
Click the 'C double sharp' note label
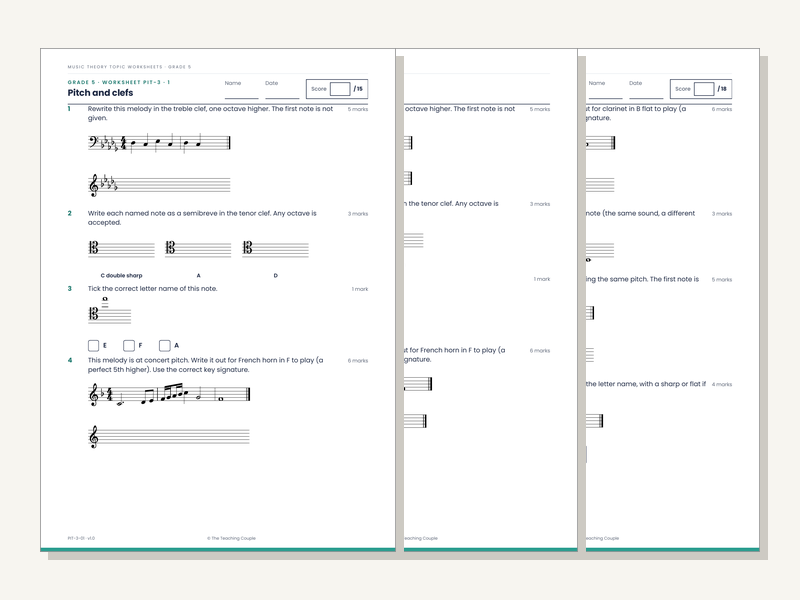point(121,276)
